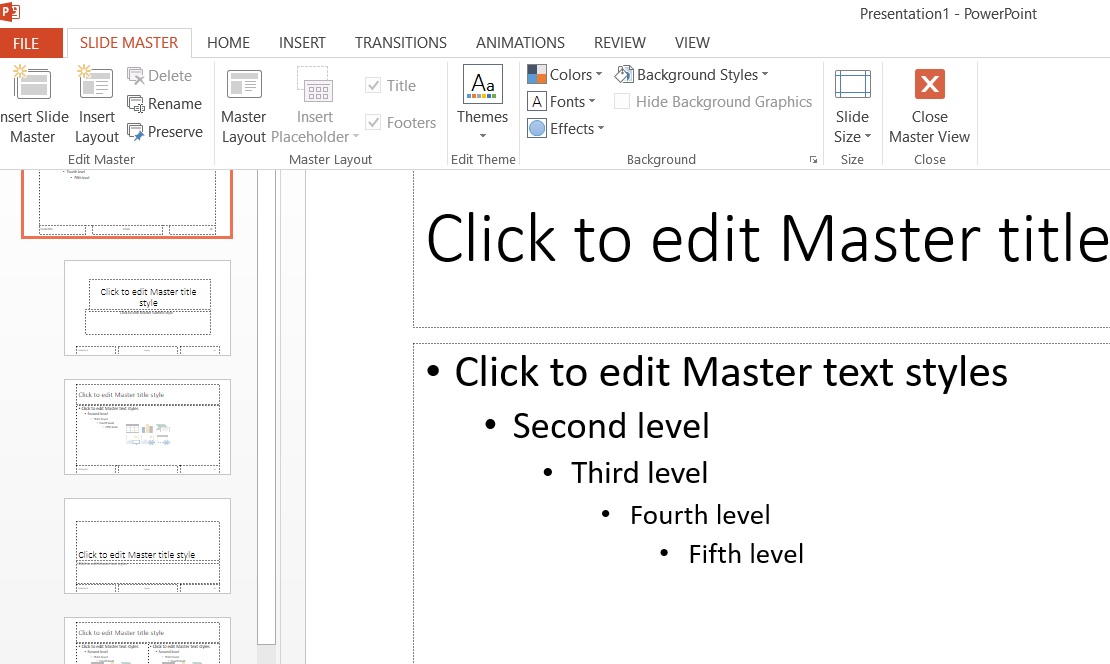This screenshot has width=1110, height=664.
Task: Click the Insert Slide Master icon
Action: click(x=32, y=84)
